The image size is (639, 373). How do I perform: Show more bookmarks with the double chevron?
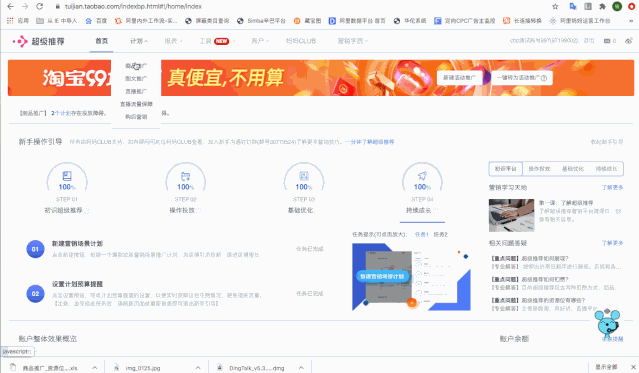point(631,21)
